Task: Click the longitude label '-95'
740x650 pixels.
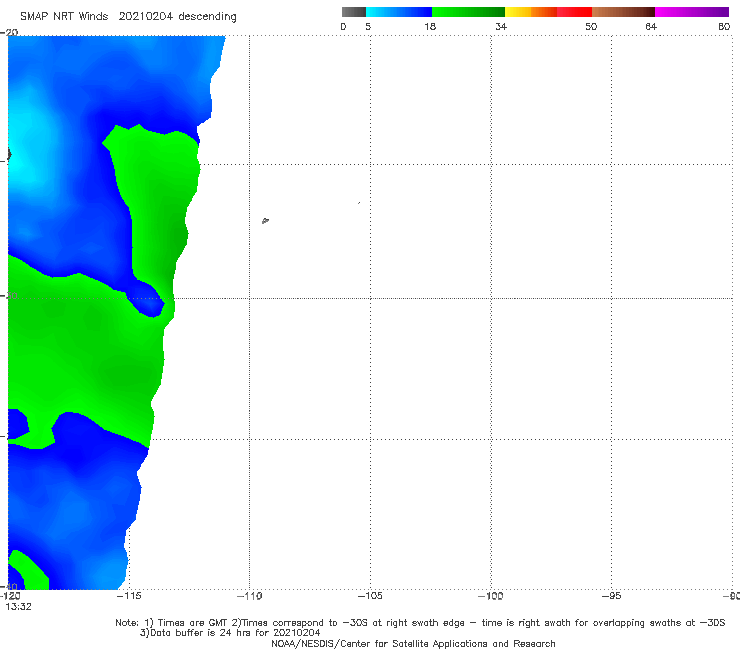Action: click(x=611, y=596)
